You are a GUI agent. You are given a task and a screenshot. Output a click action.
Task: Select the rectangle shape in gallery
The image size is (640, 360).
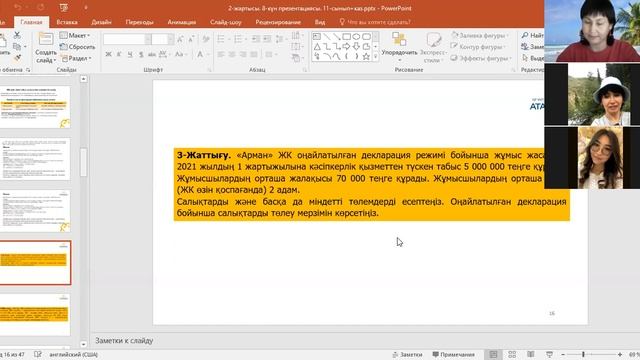click(x=346, y=37)
